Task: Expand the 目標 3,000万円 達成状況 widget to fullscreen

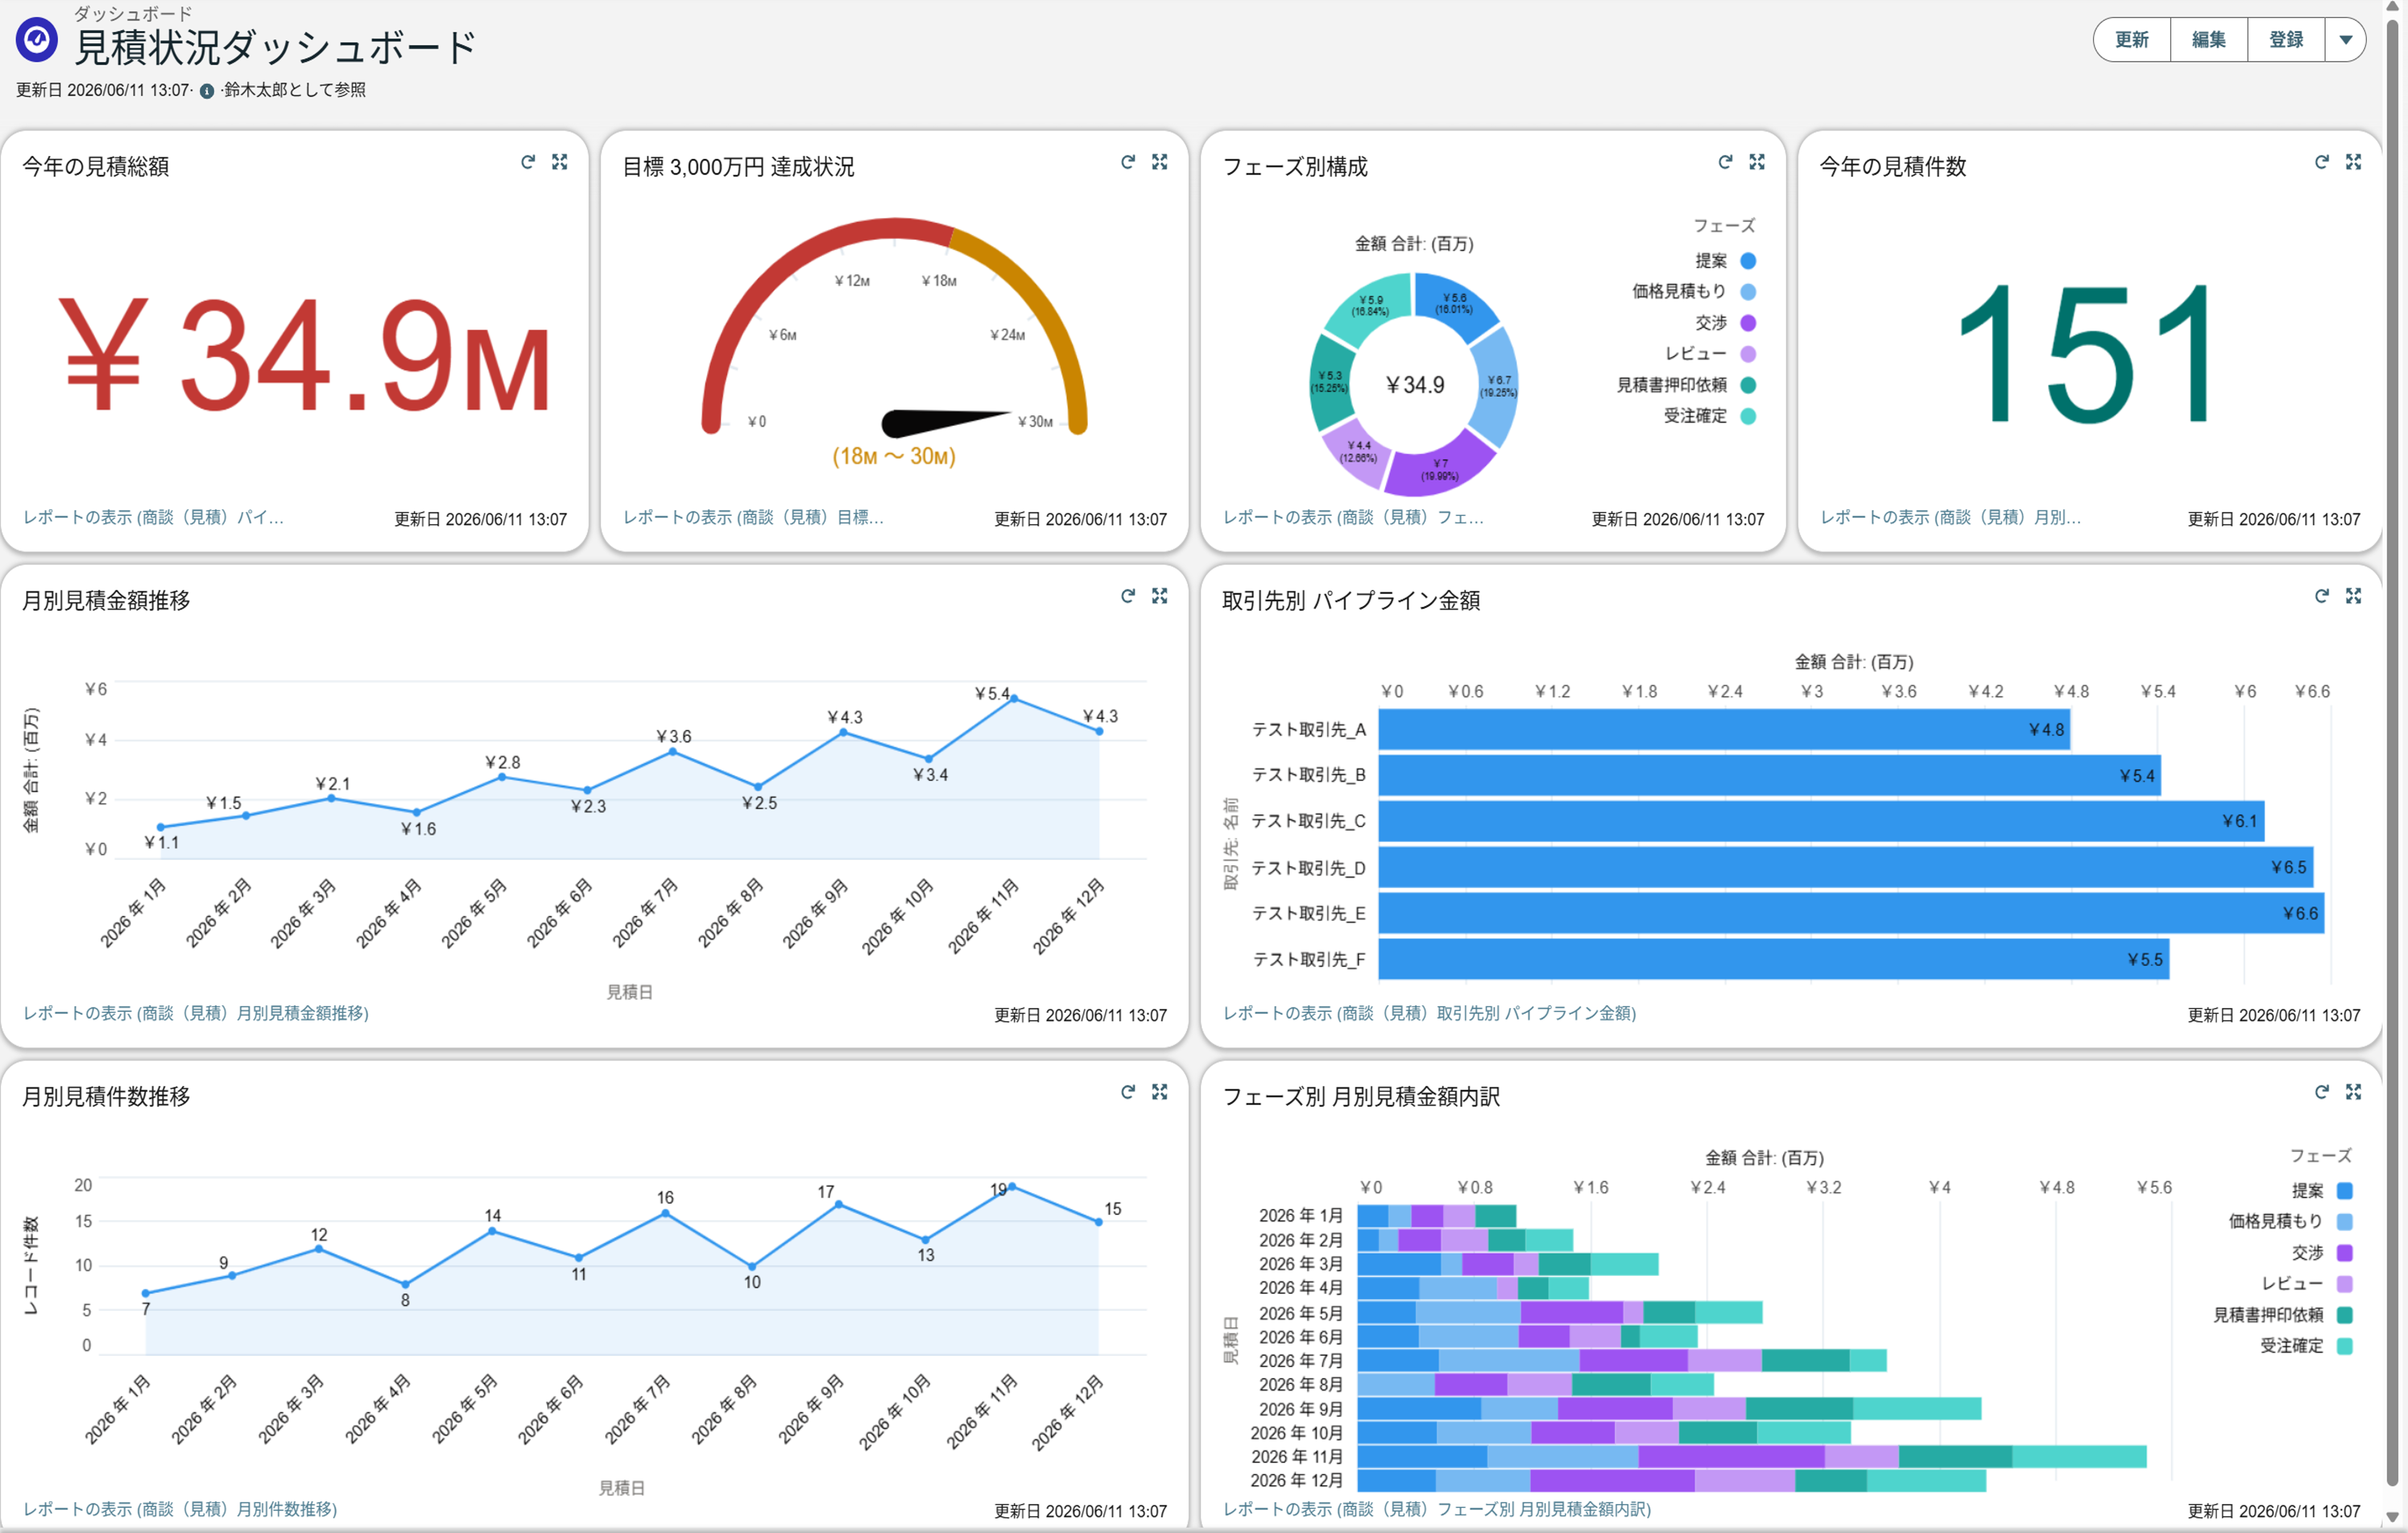Action: click(x=1159, y=162)
